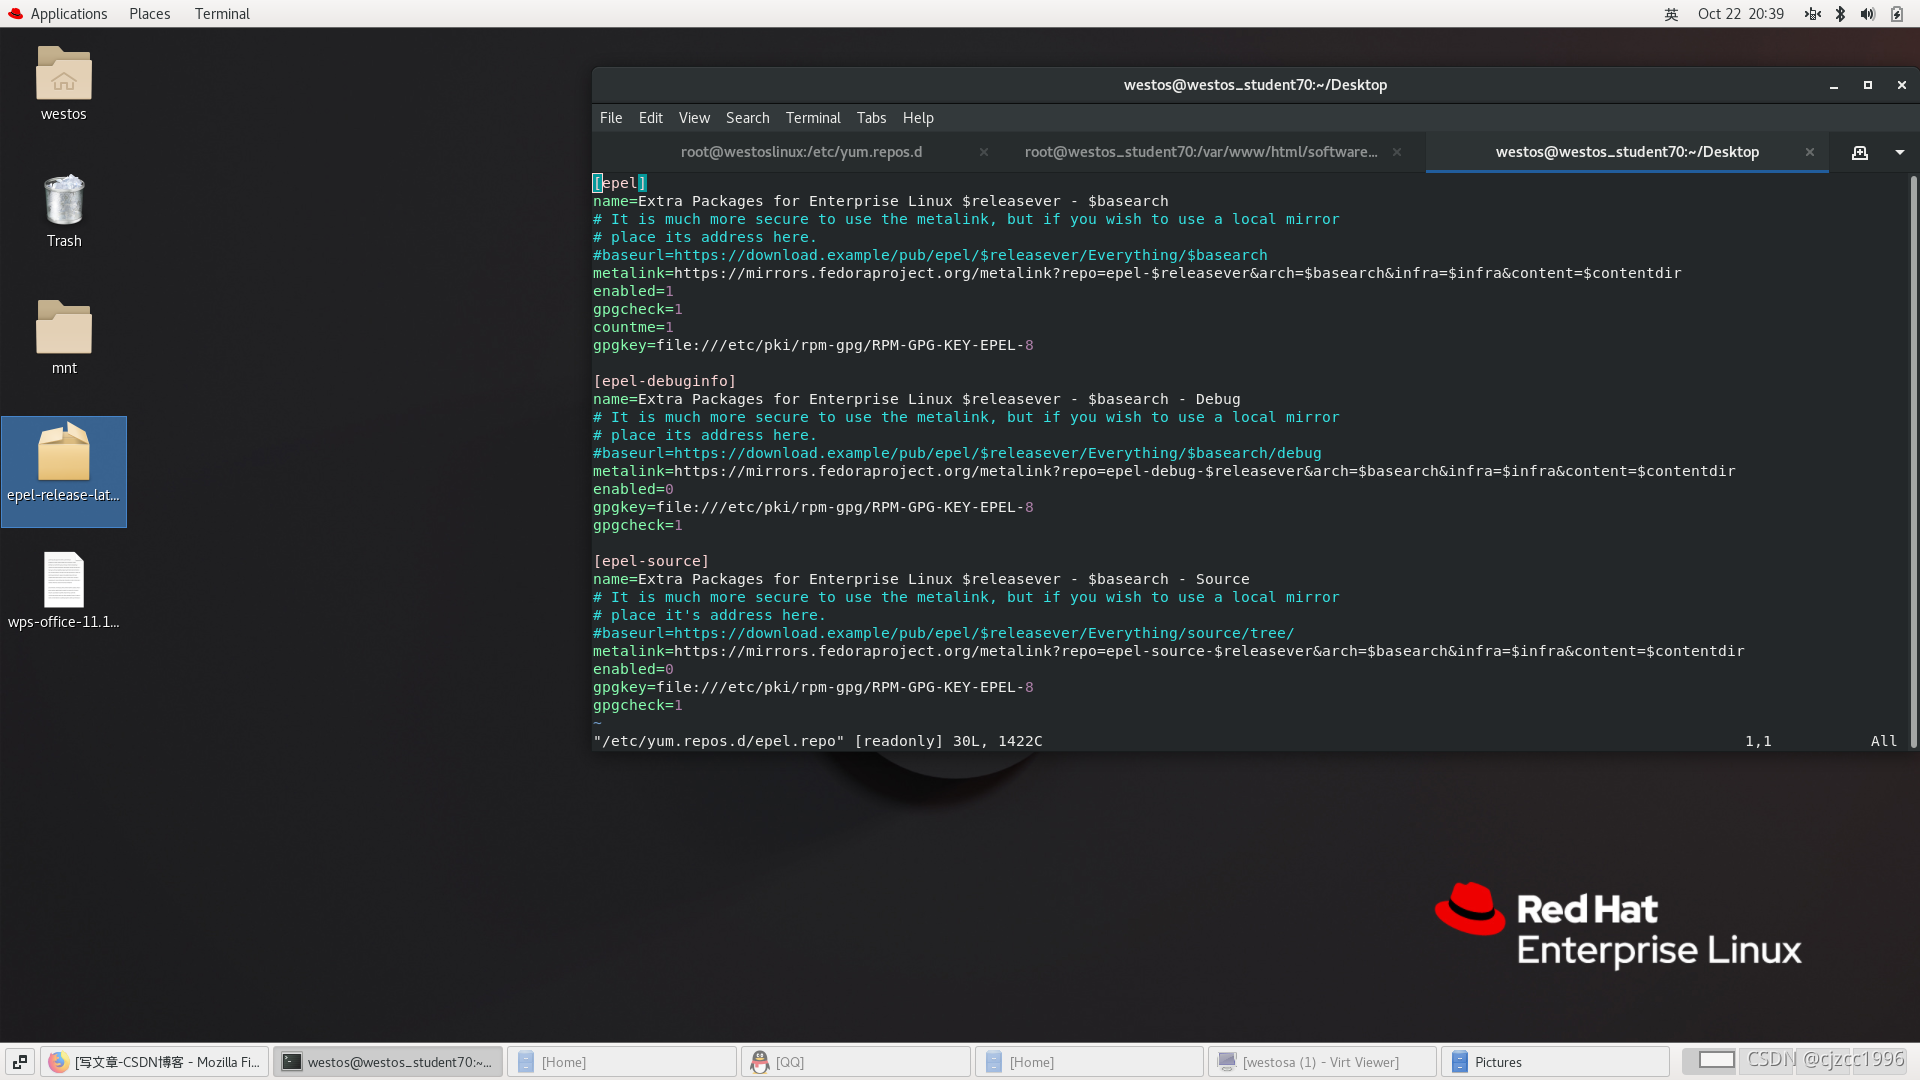Close the /var/www/html/software tab
The height and width of the screenshot is (1080, 1920).
pos(1397,152)
